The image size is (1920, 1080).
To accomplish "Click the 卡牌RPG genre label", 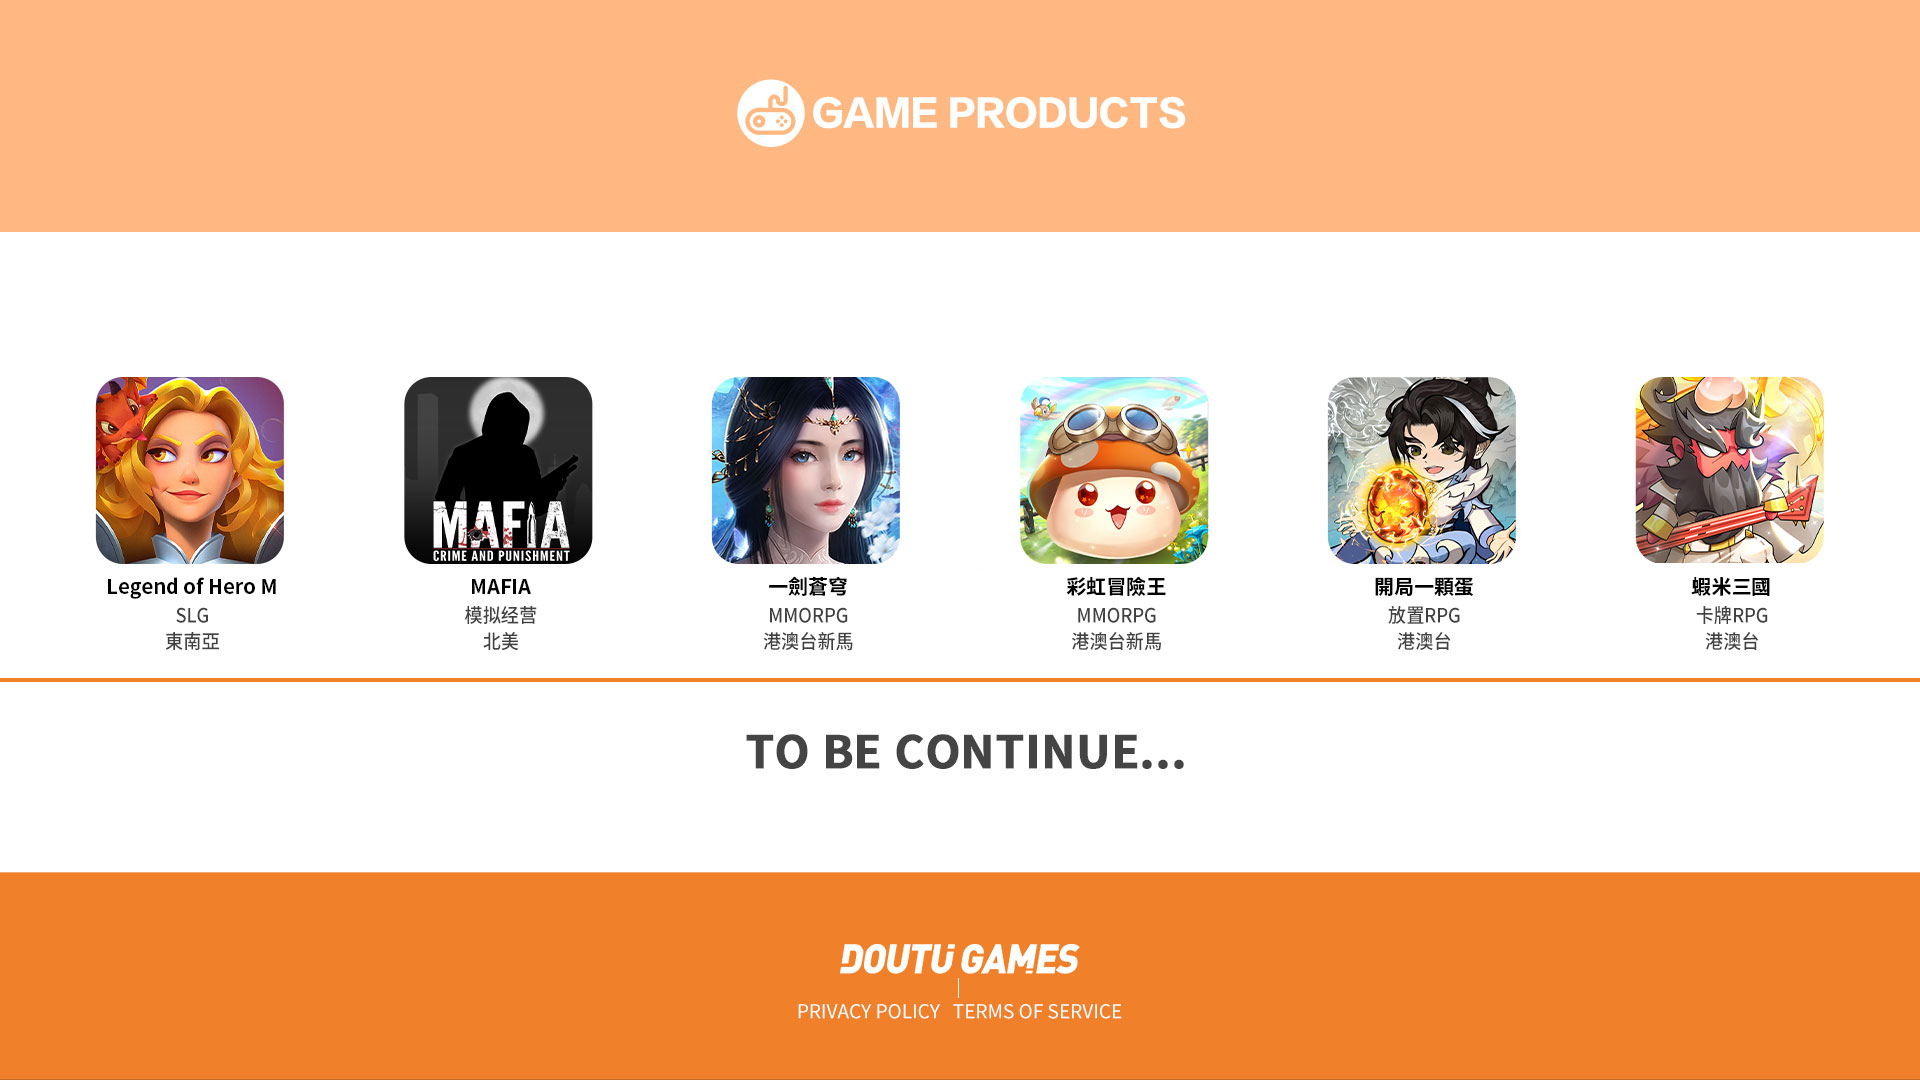I will coord(1732,615).
